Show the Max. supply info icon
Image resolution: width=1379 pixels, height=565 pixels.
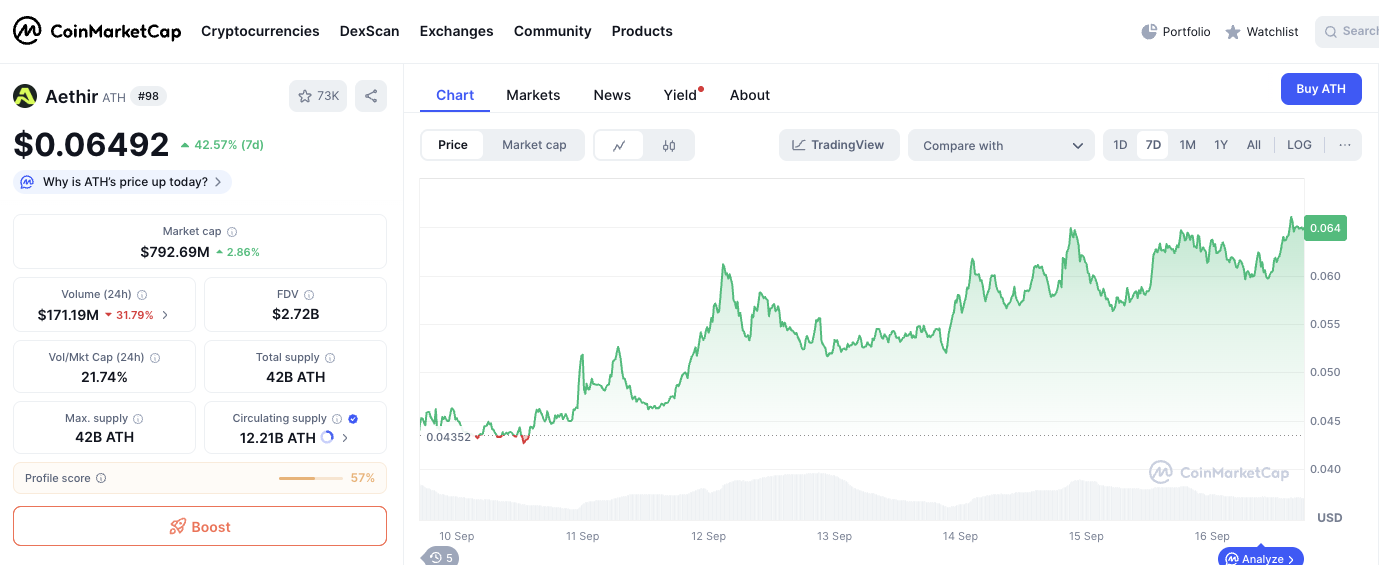point(138,419)
